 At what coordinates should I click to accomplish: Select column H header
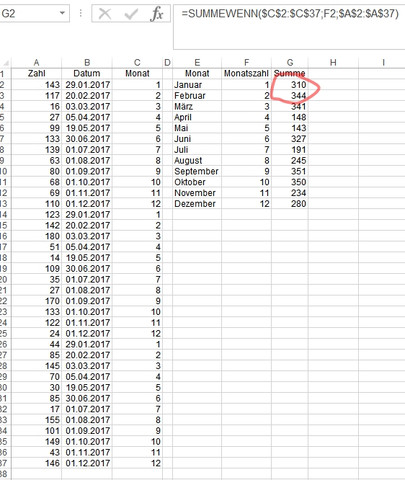[x=333, y=62]
